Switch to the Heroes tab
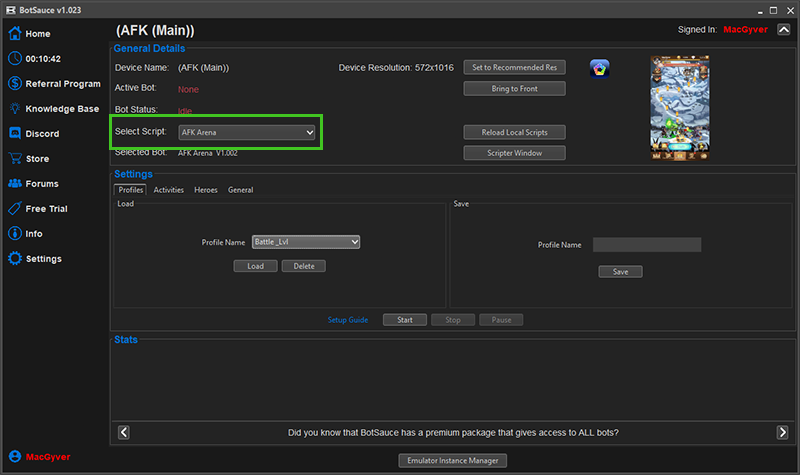800x475 pixels. [x=205, y=190]
